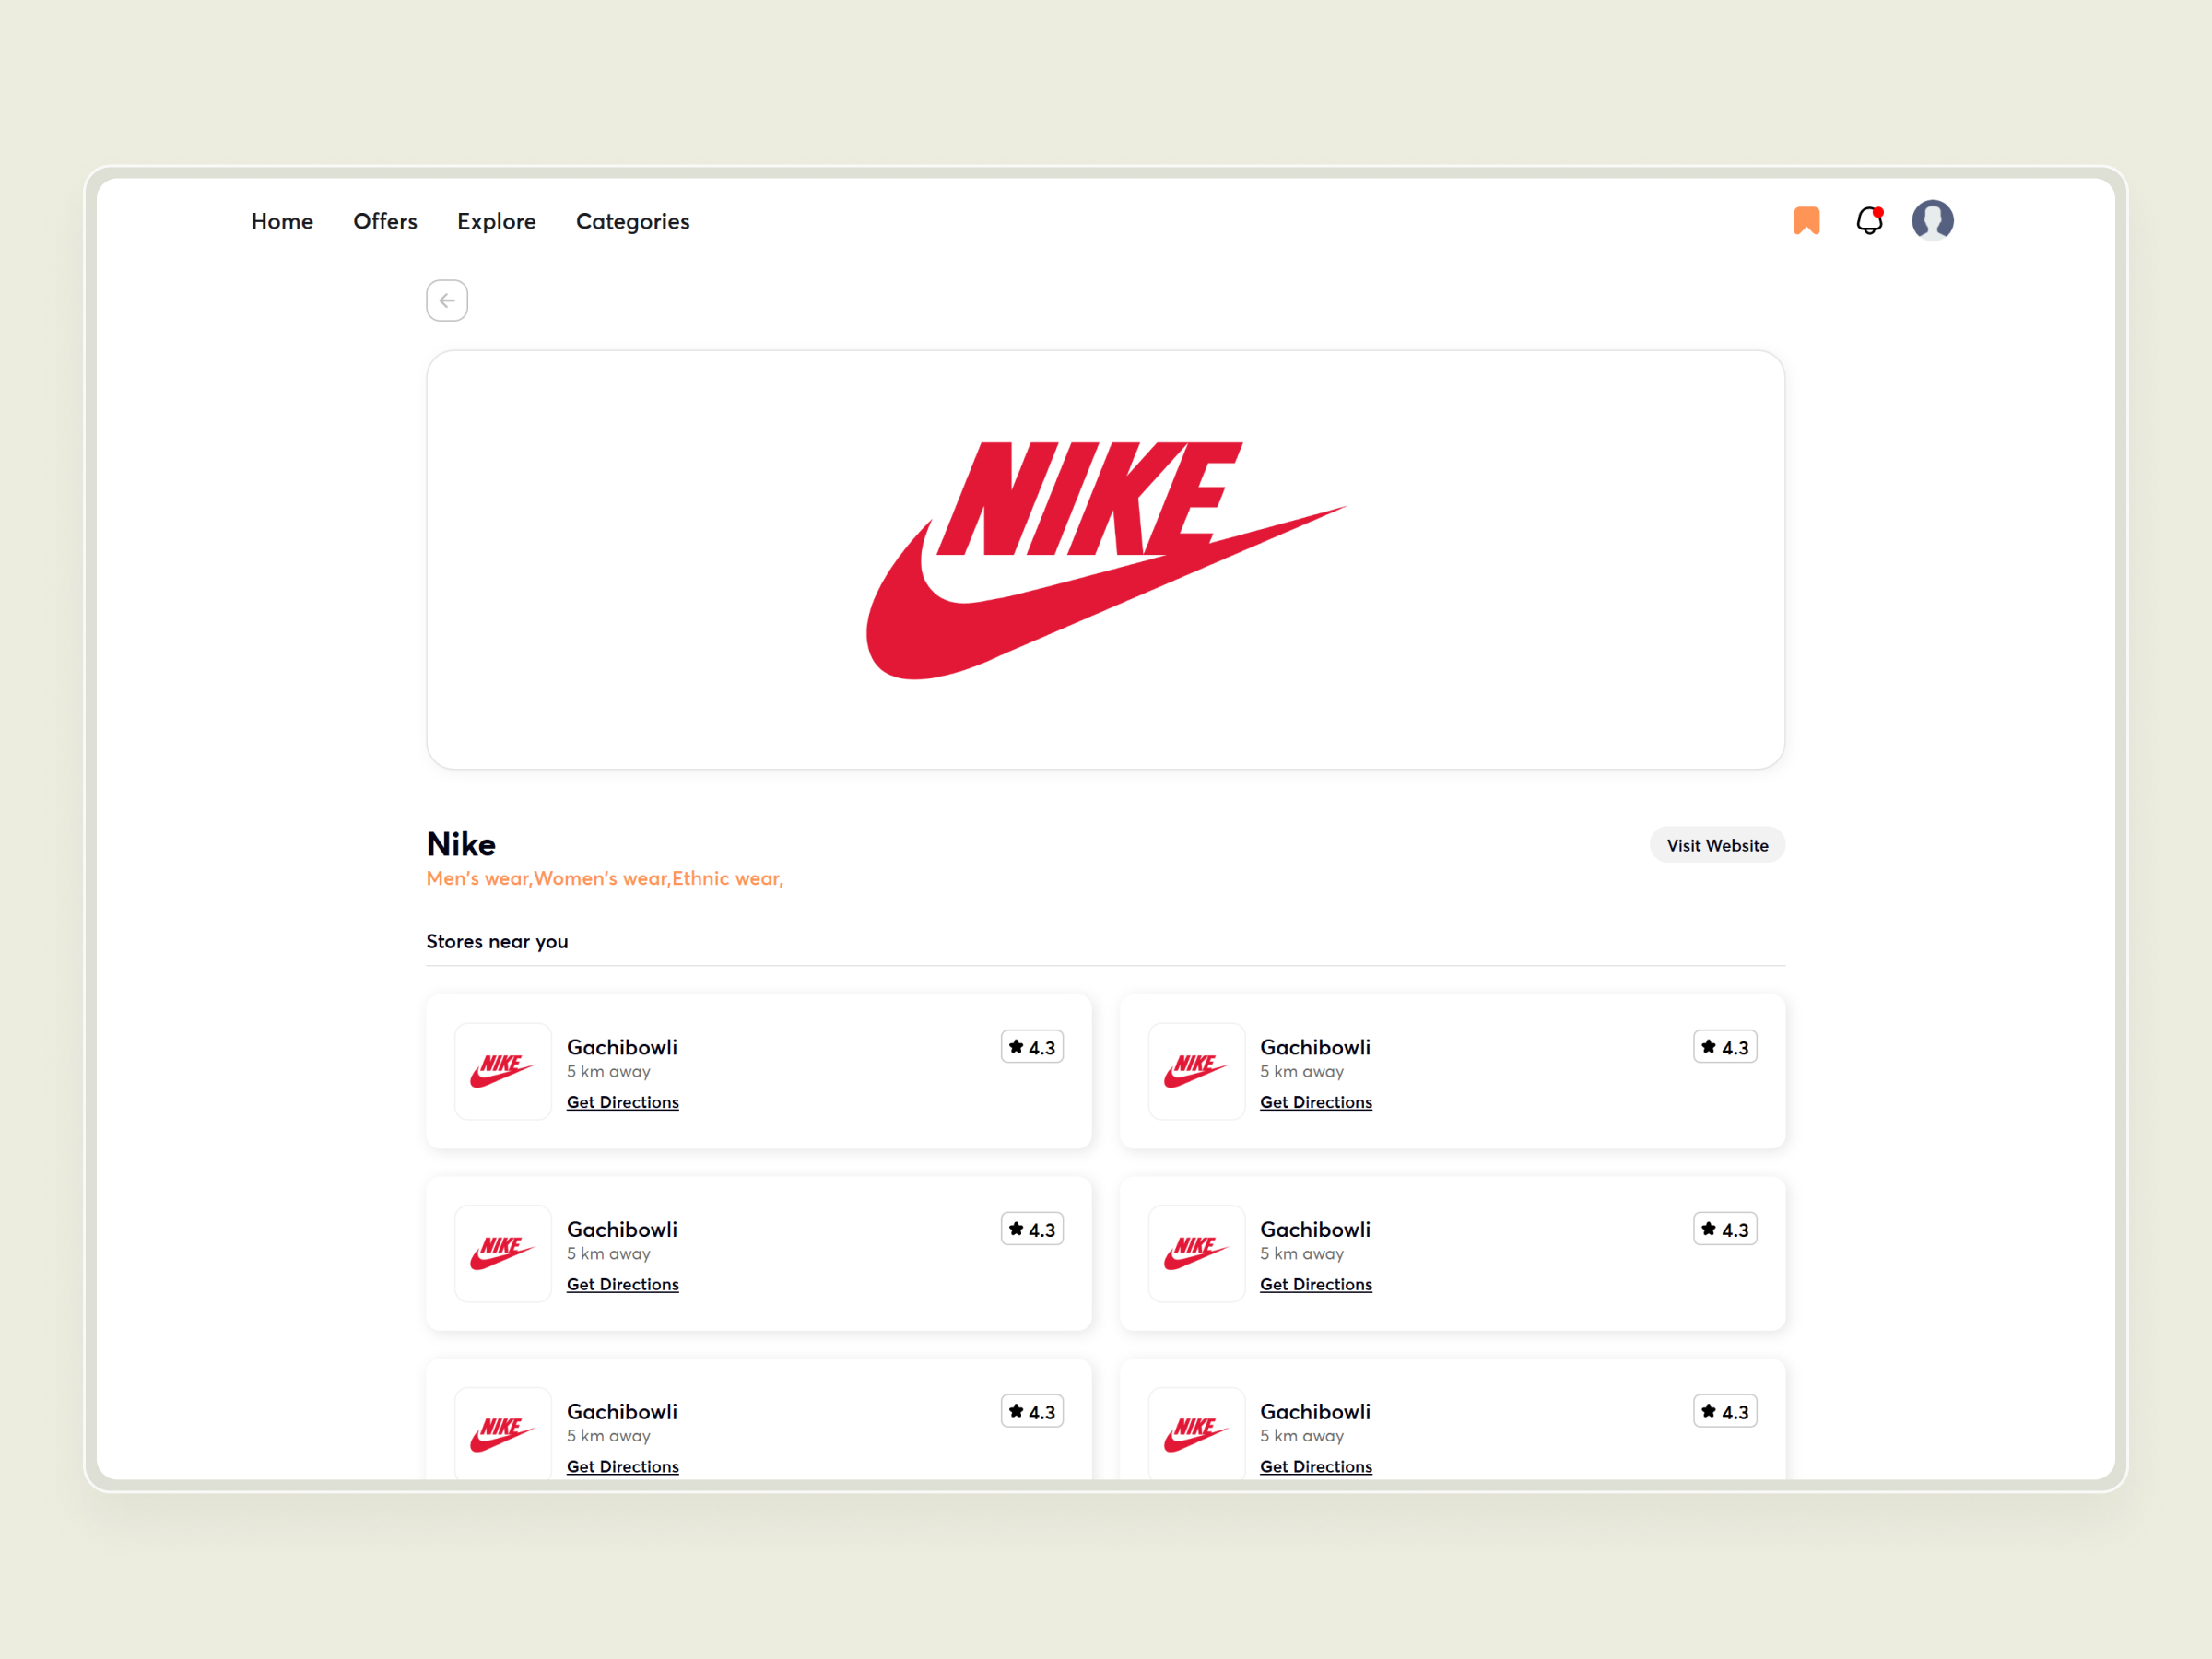
Task: Click the Nike logo icon on second-row left card
Action: click(503, 1253)
